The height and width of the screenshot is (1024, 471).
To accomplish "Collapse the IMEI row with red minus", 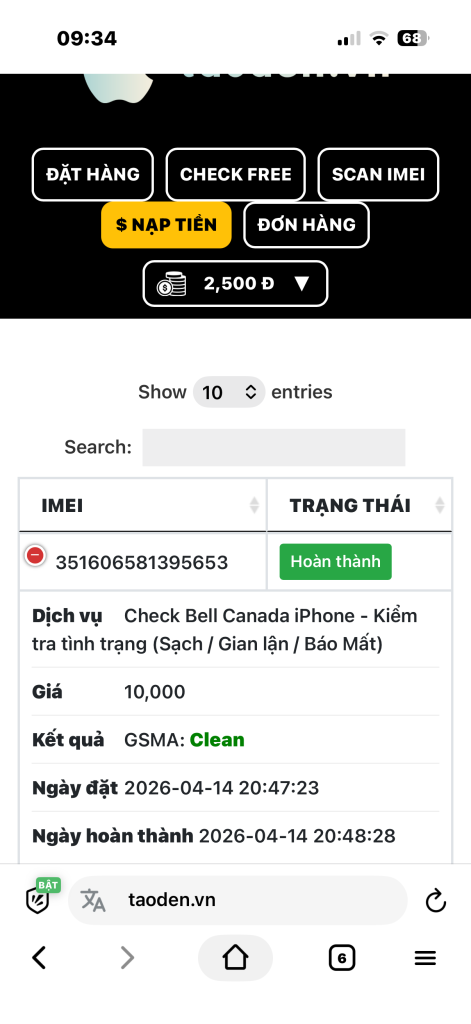I will [x=35, y=556].
